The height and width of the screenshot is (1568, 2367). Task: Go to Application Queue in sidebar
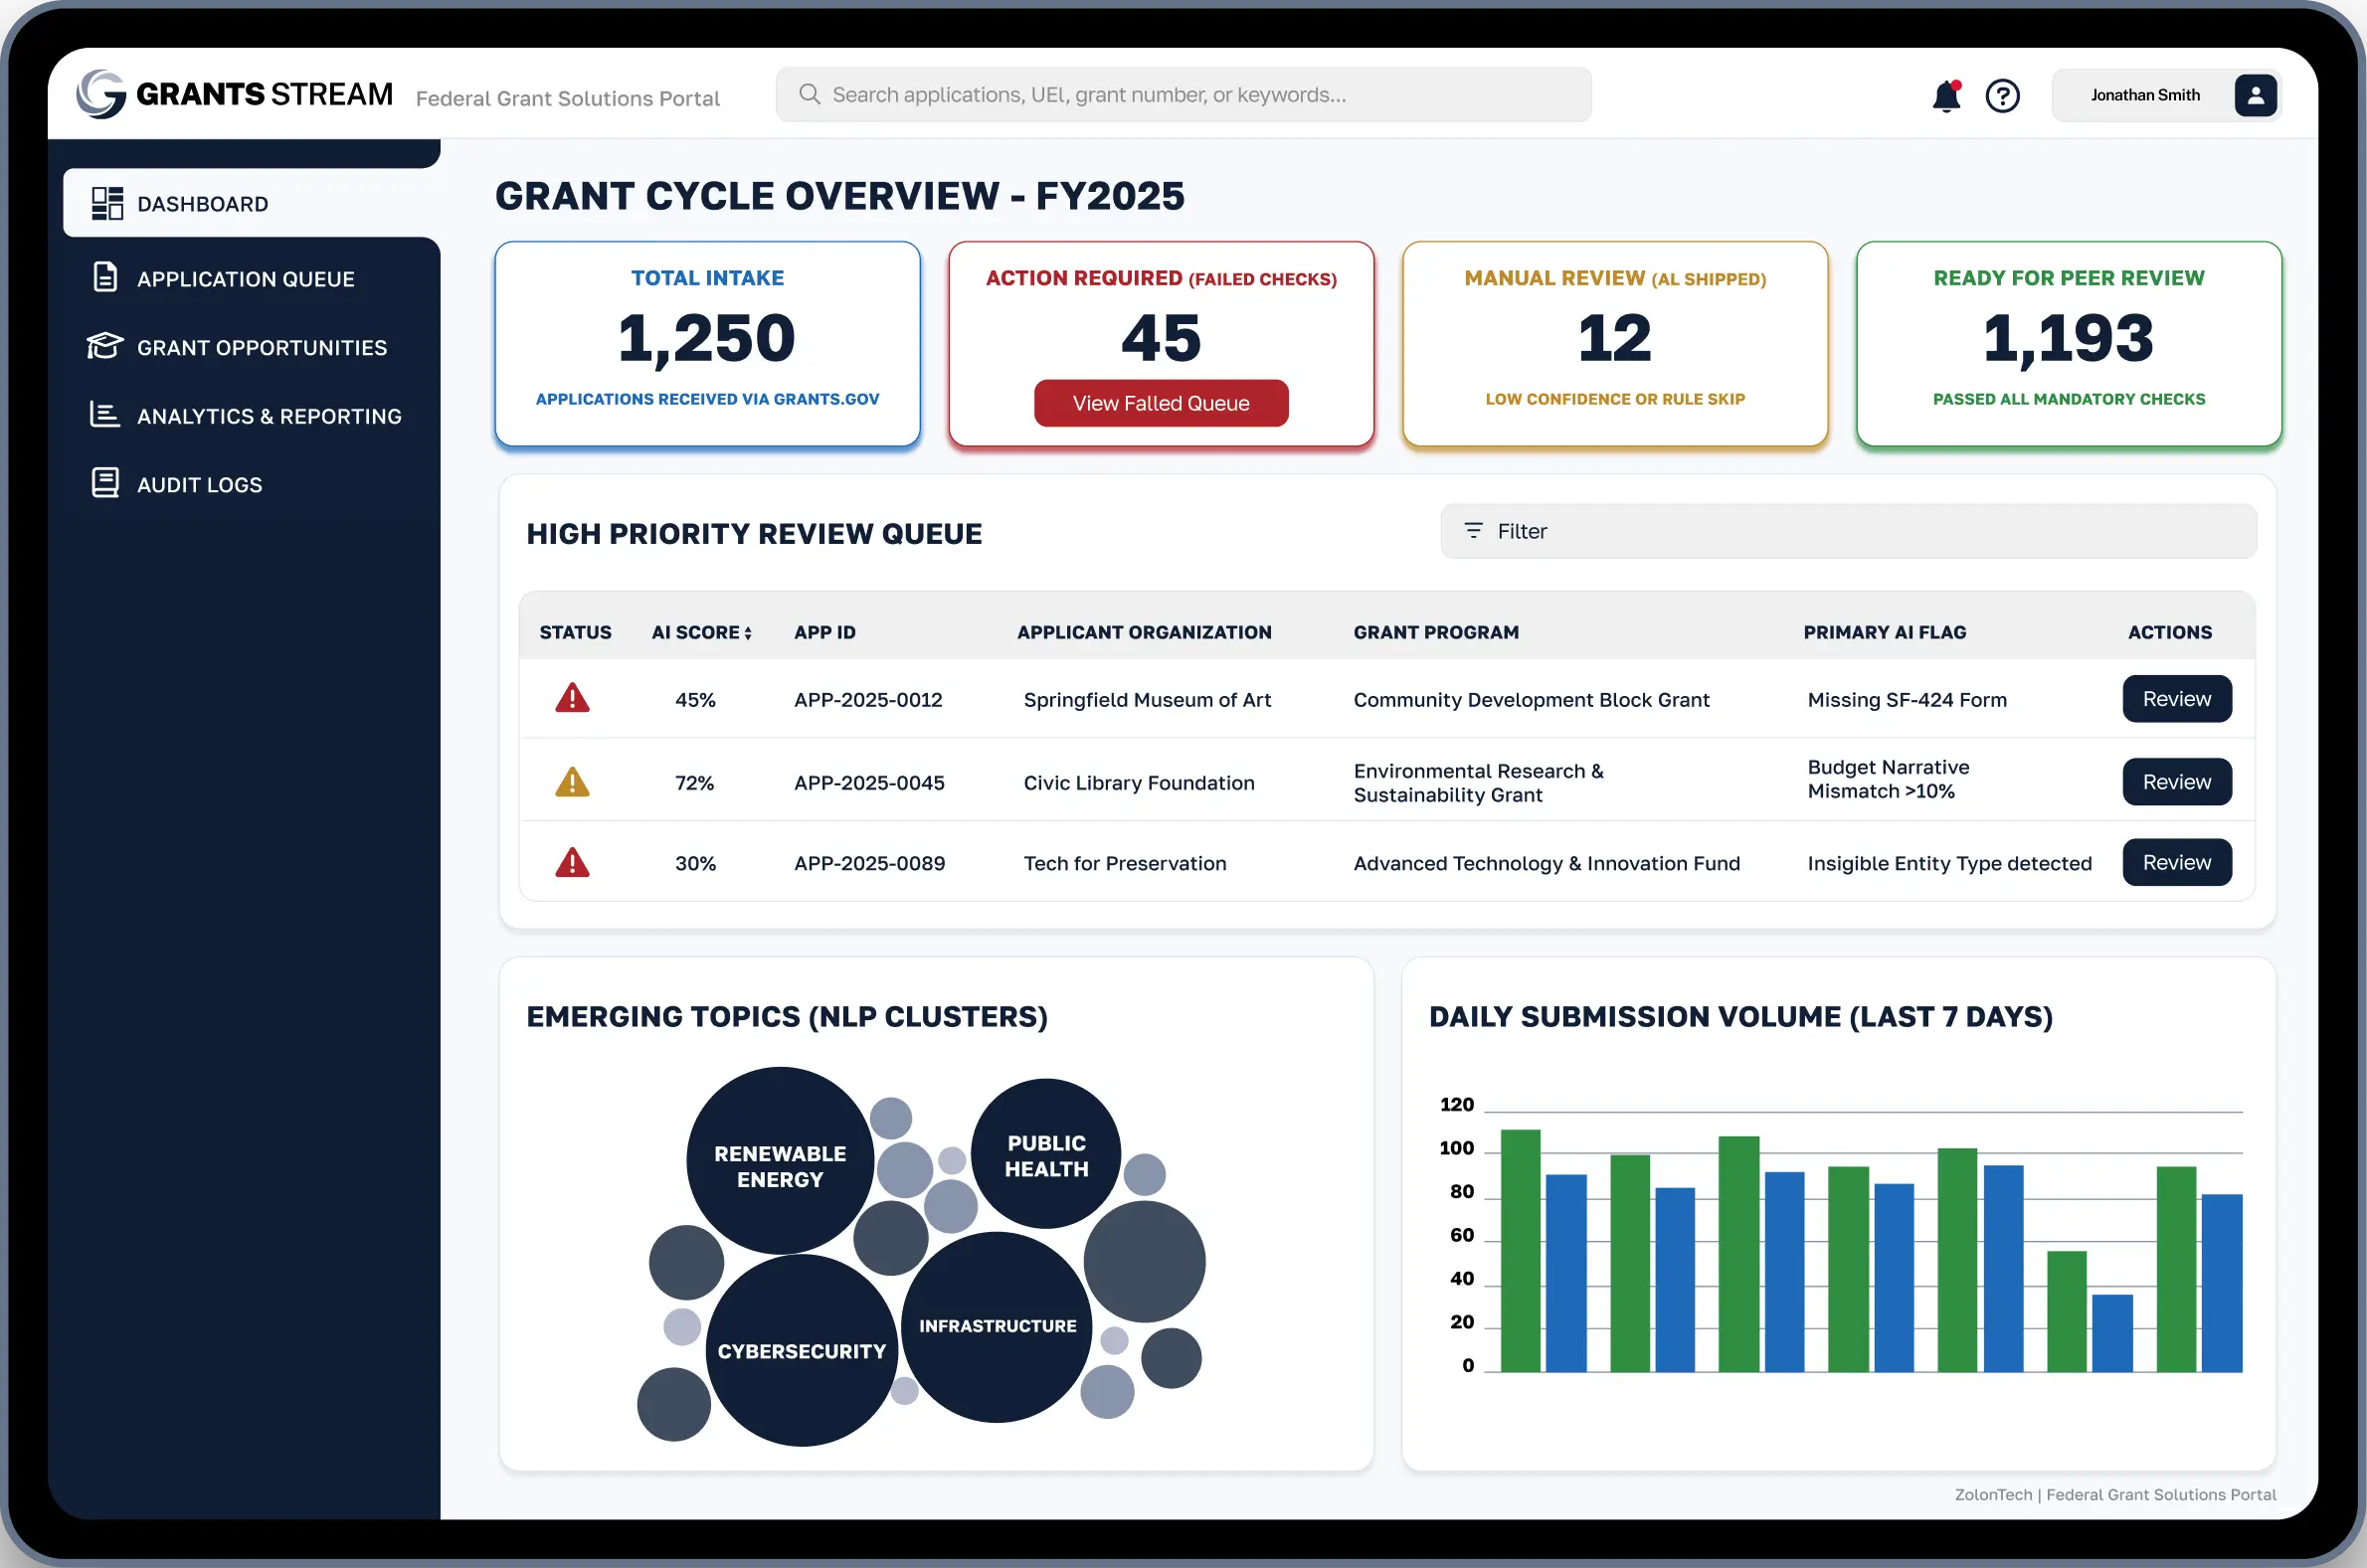pyautogui.click(x=245, y=279)
